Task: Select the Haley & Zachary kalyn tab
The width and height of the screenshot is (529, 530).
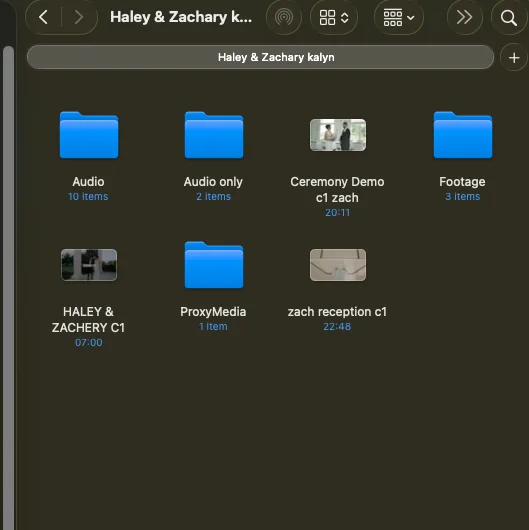Action: (x=260, y=57)
